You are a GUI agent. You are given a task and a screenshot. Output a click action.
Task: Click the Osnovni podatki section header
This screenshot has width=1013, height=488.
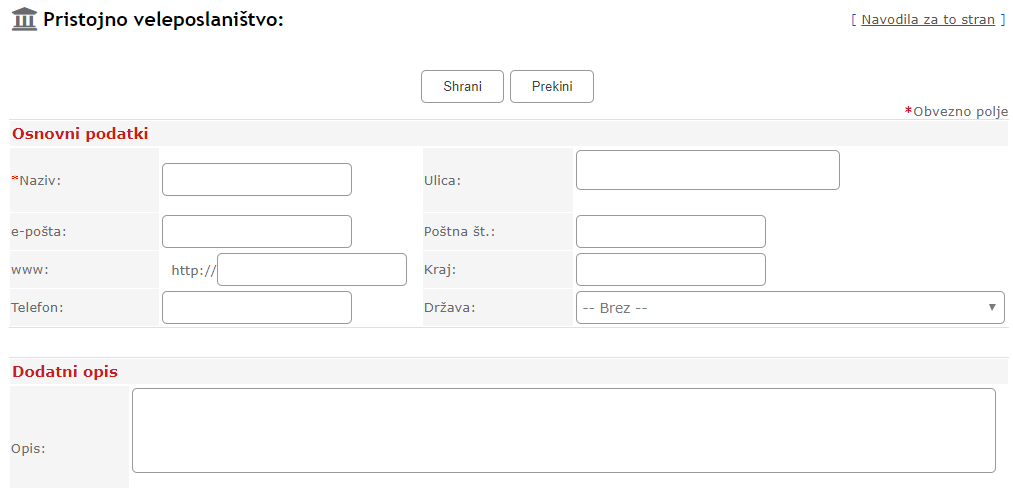tap(80, 134)
